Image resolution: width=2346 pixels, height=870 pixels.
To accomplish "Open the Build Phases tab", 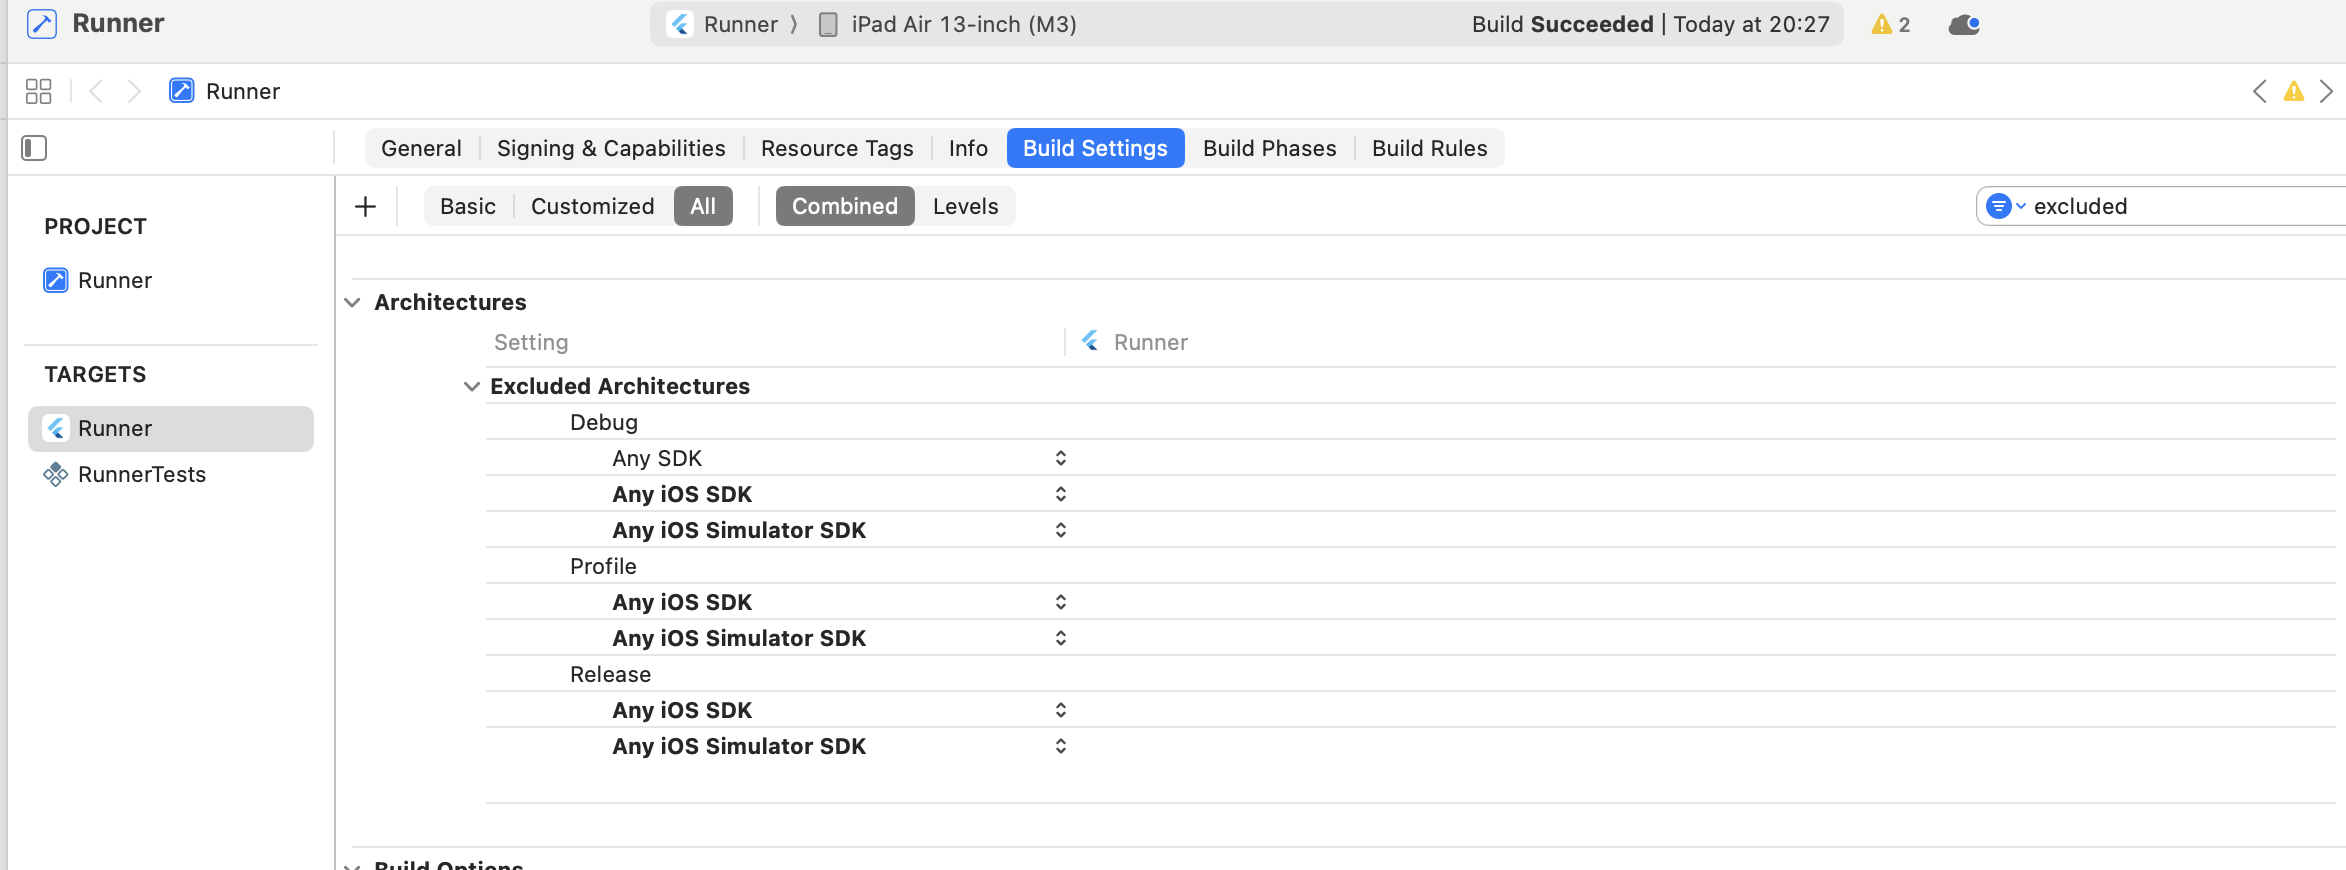I will 1269,148.
